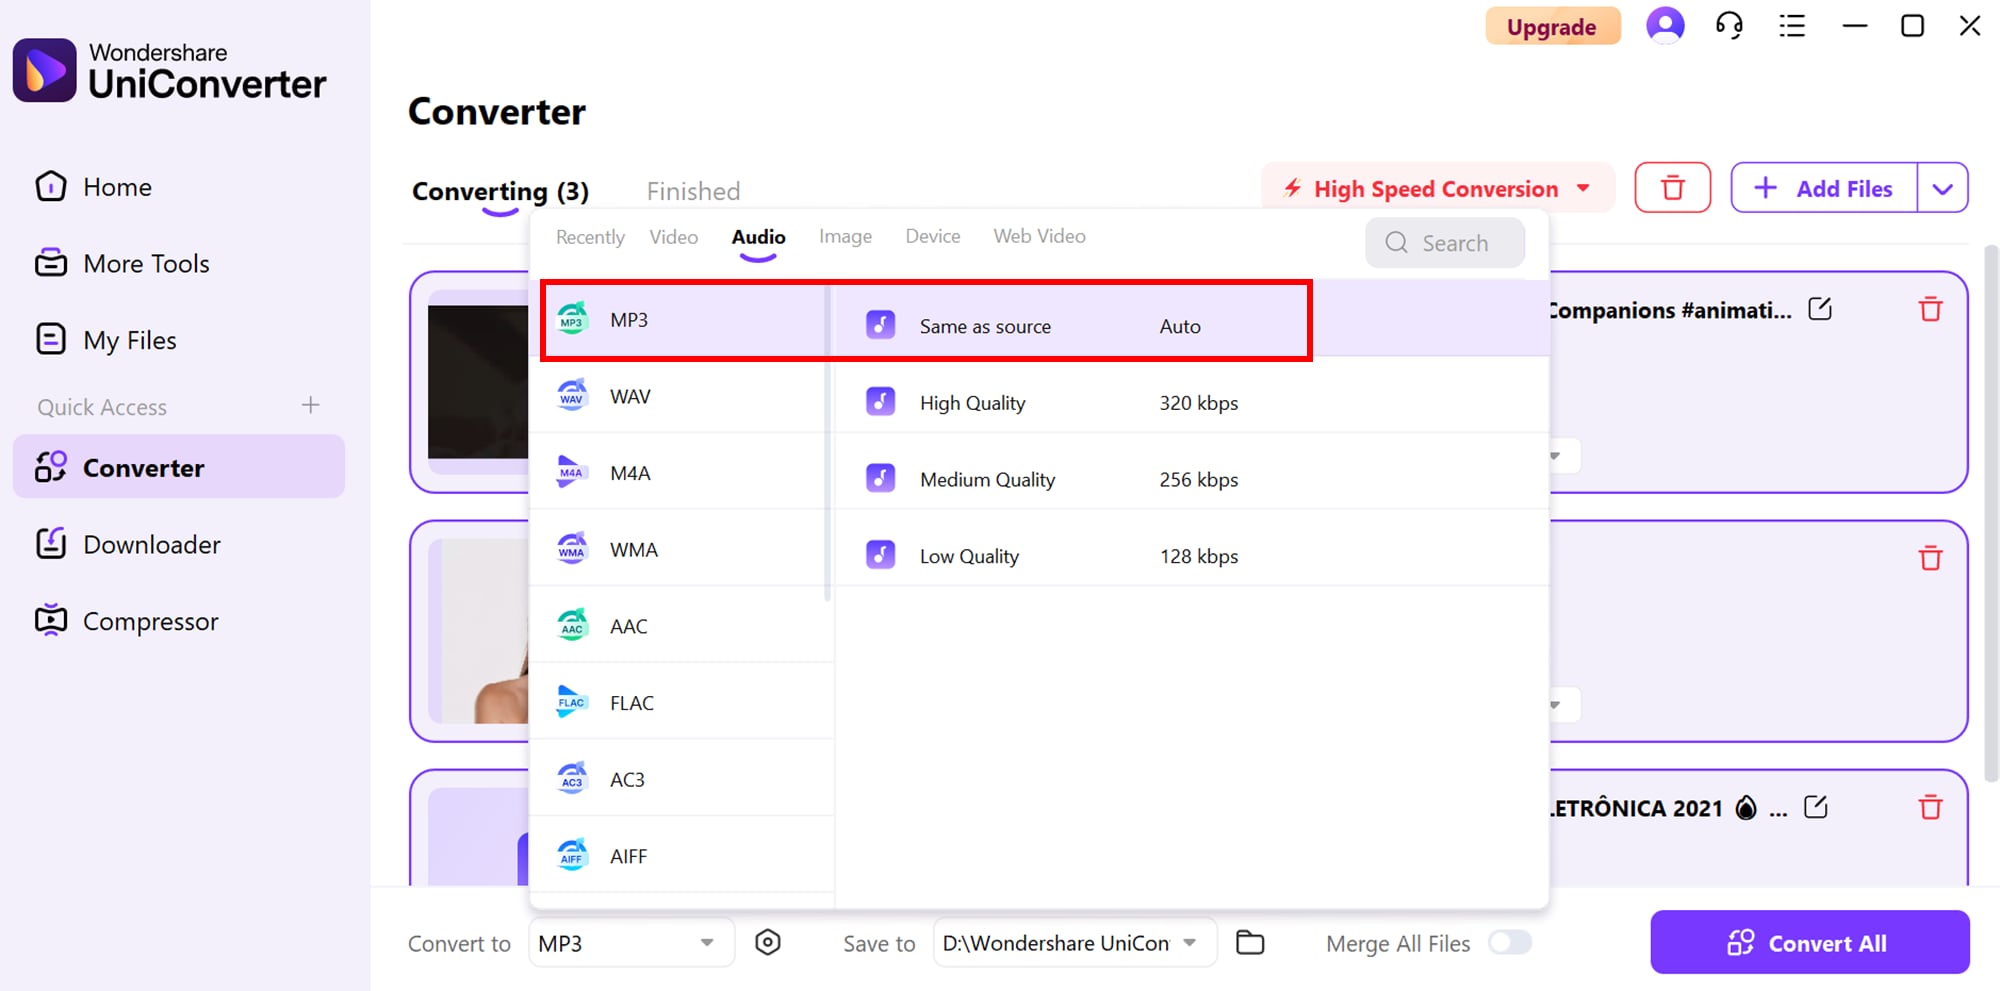Open the support headset icon
Screen dimensions: 2000x991
1729,26
